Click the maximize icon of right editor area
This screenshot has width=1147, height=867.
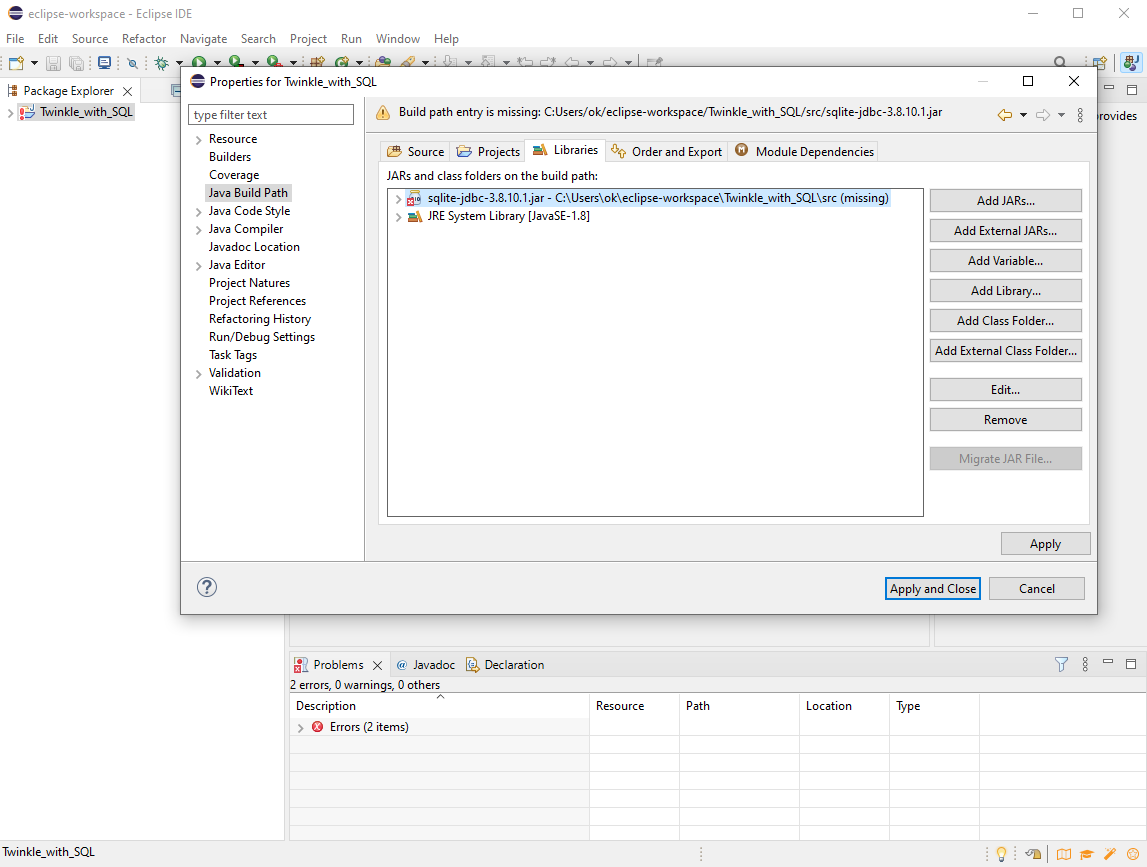click(x=1132, y=90)
